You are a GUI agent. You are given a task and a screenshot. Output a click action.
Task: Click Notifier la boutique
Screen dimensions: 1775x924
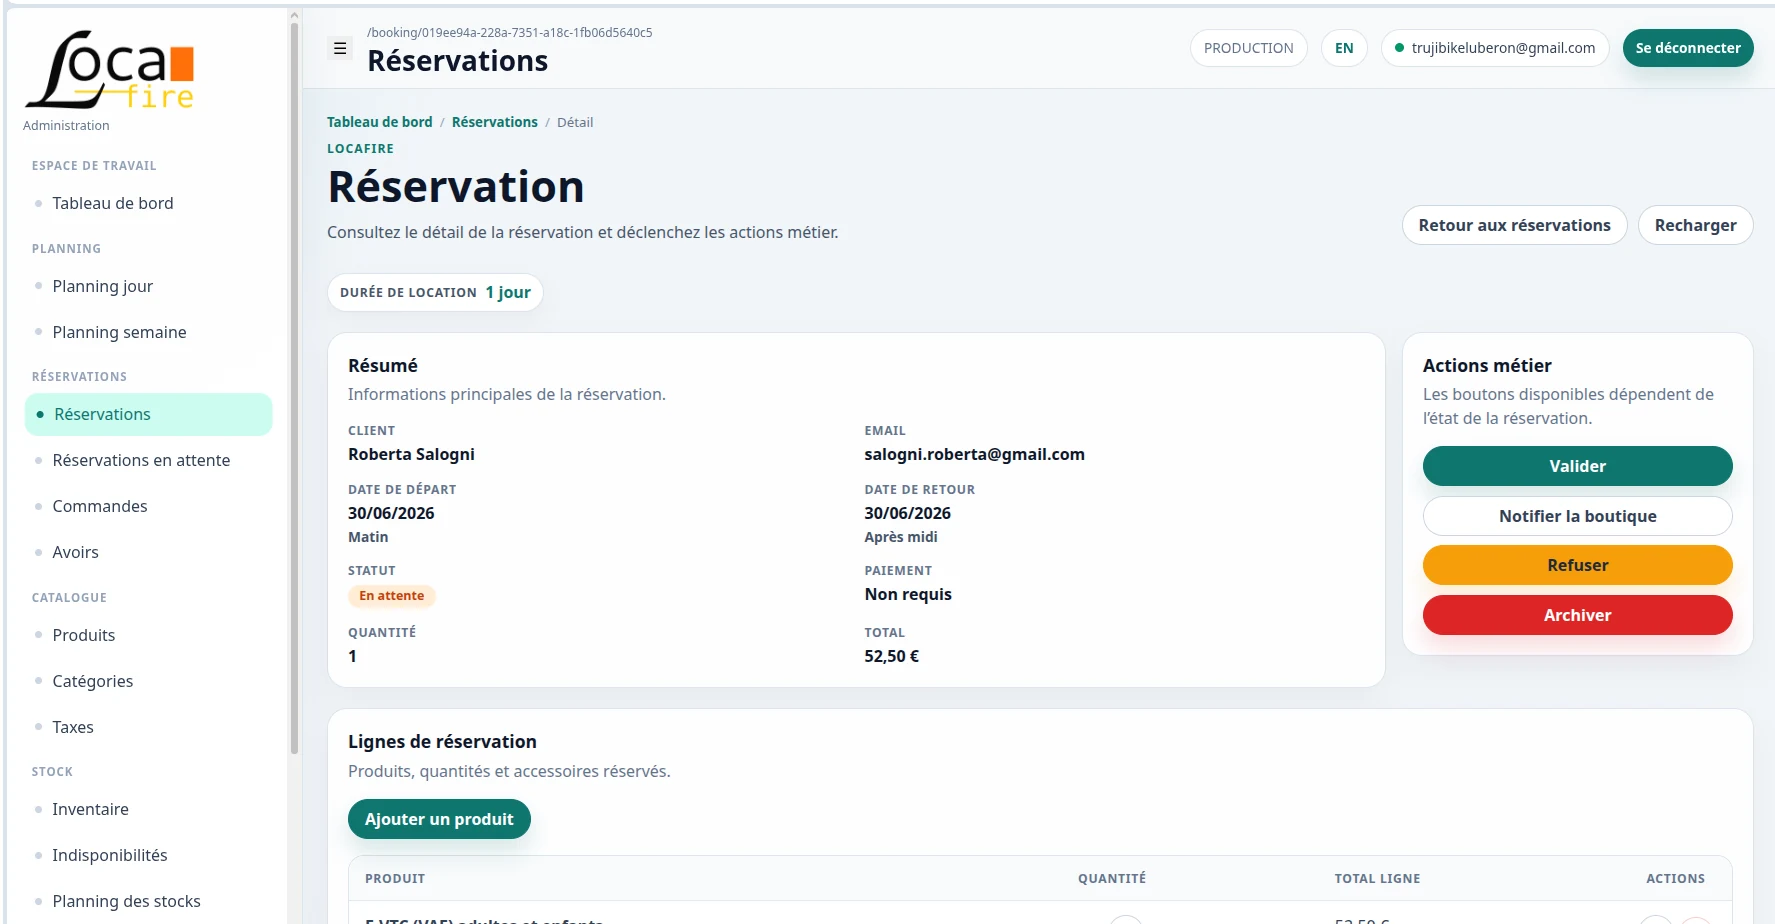[x=1577, y=516]
